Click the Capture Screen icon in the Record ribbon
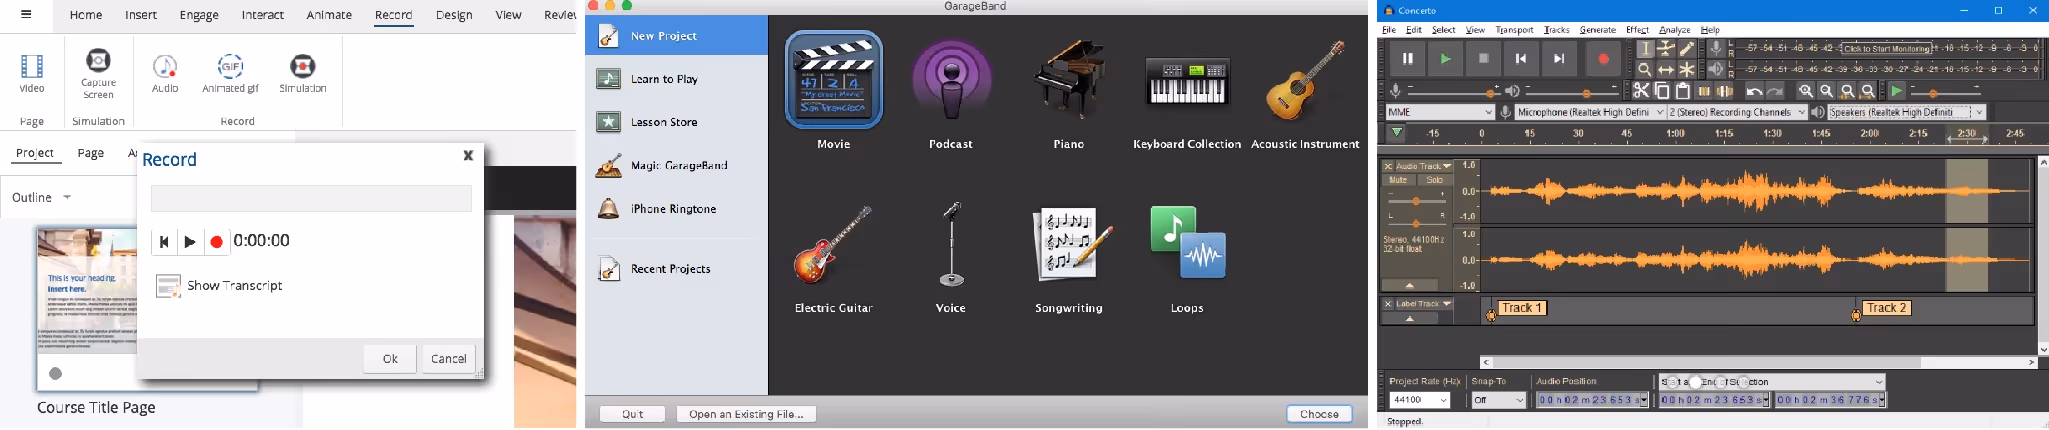Screen dimensions: 2049x430 tap(98, 60)
